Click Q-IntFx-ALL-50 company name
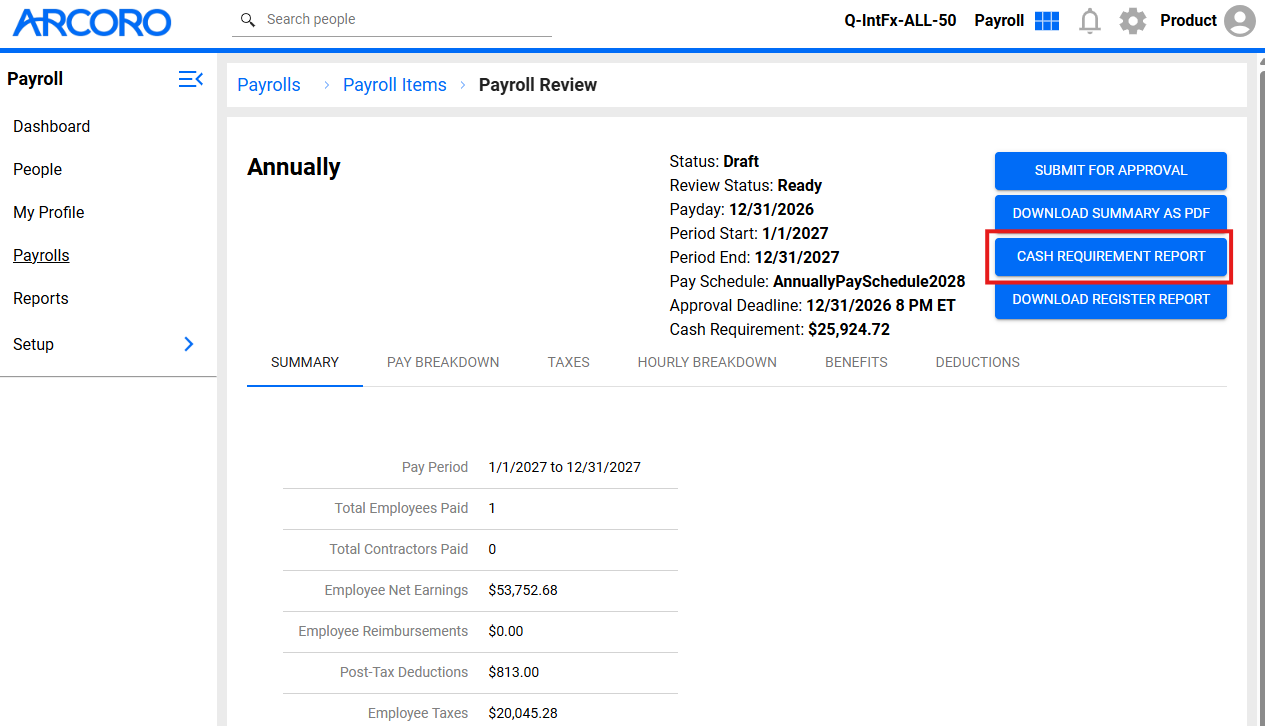Image resolution: width=1265 pixels, height=726 pixels. 900,21
